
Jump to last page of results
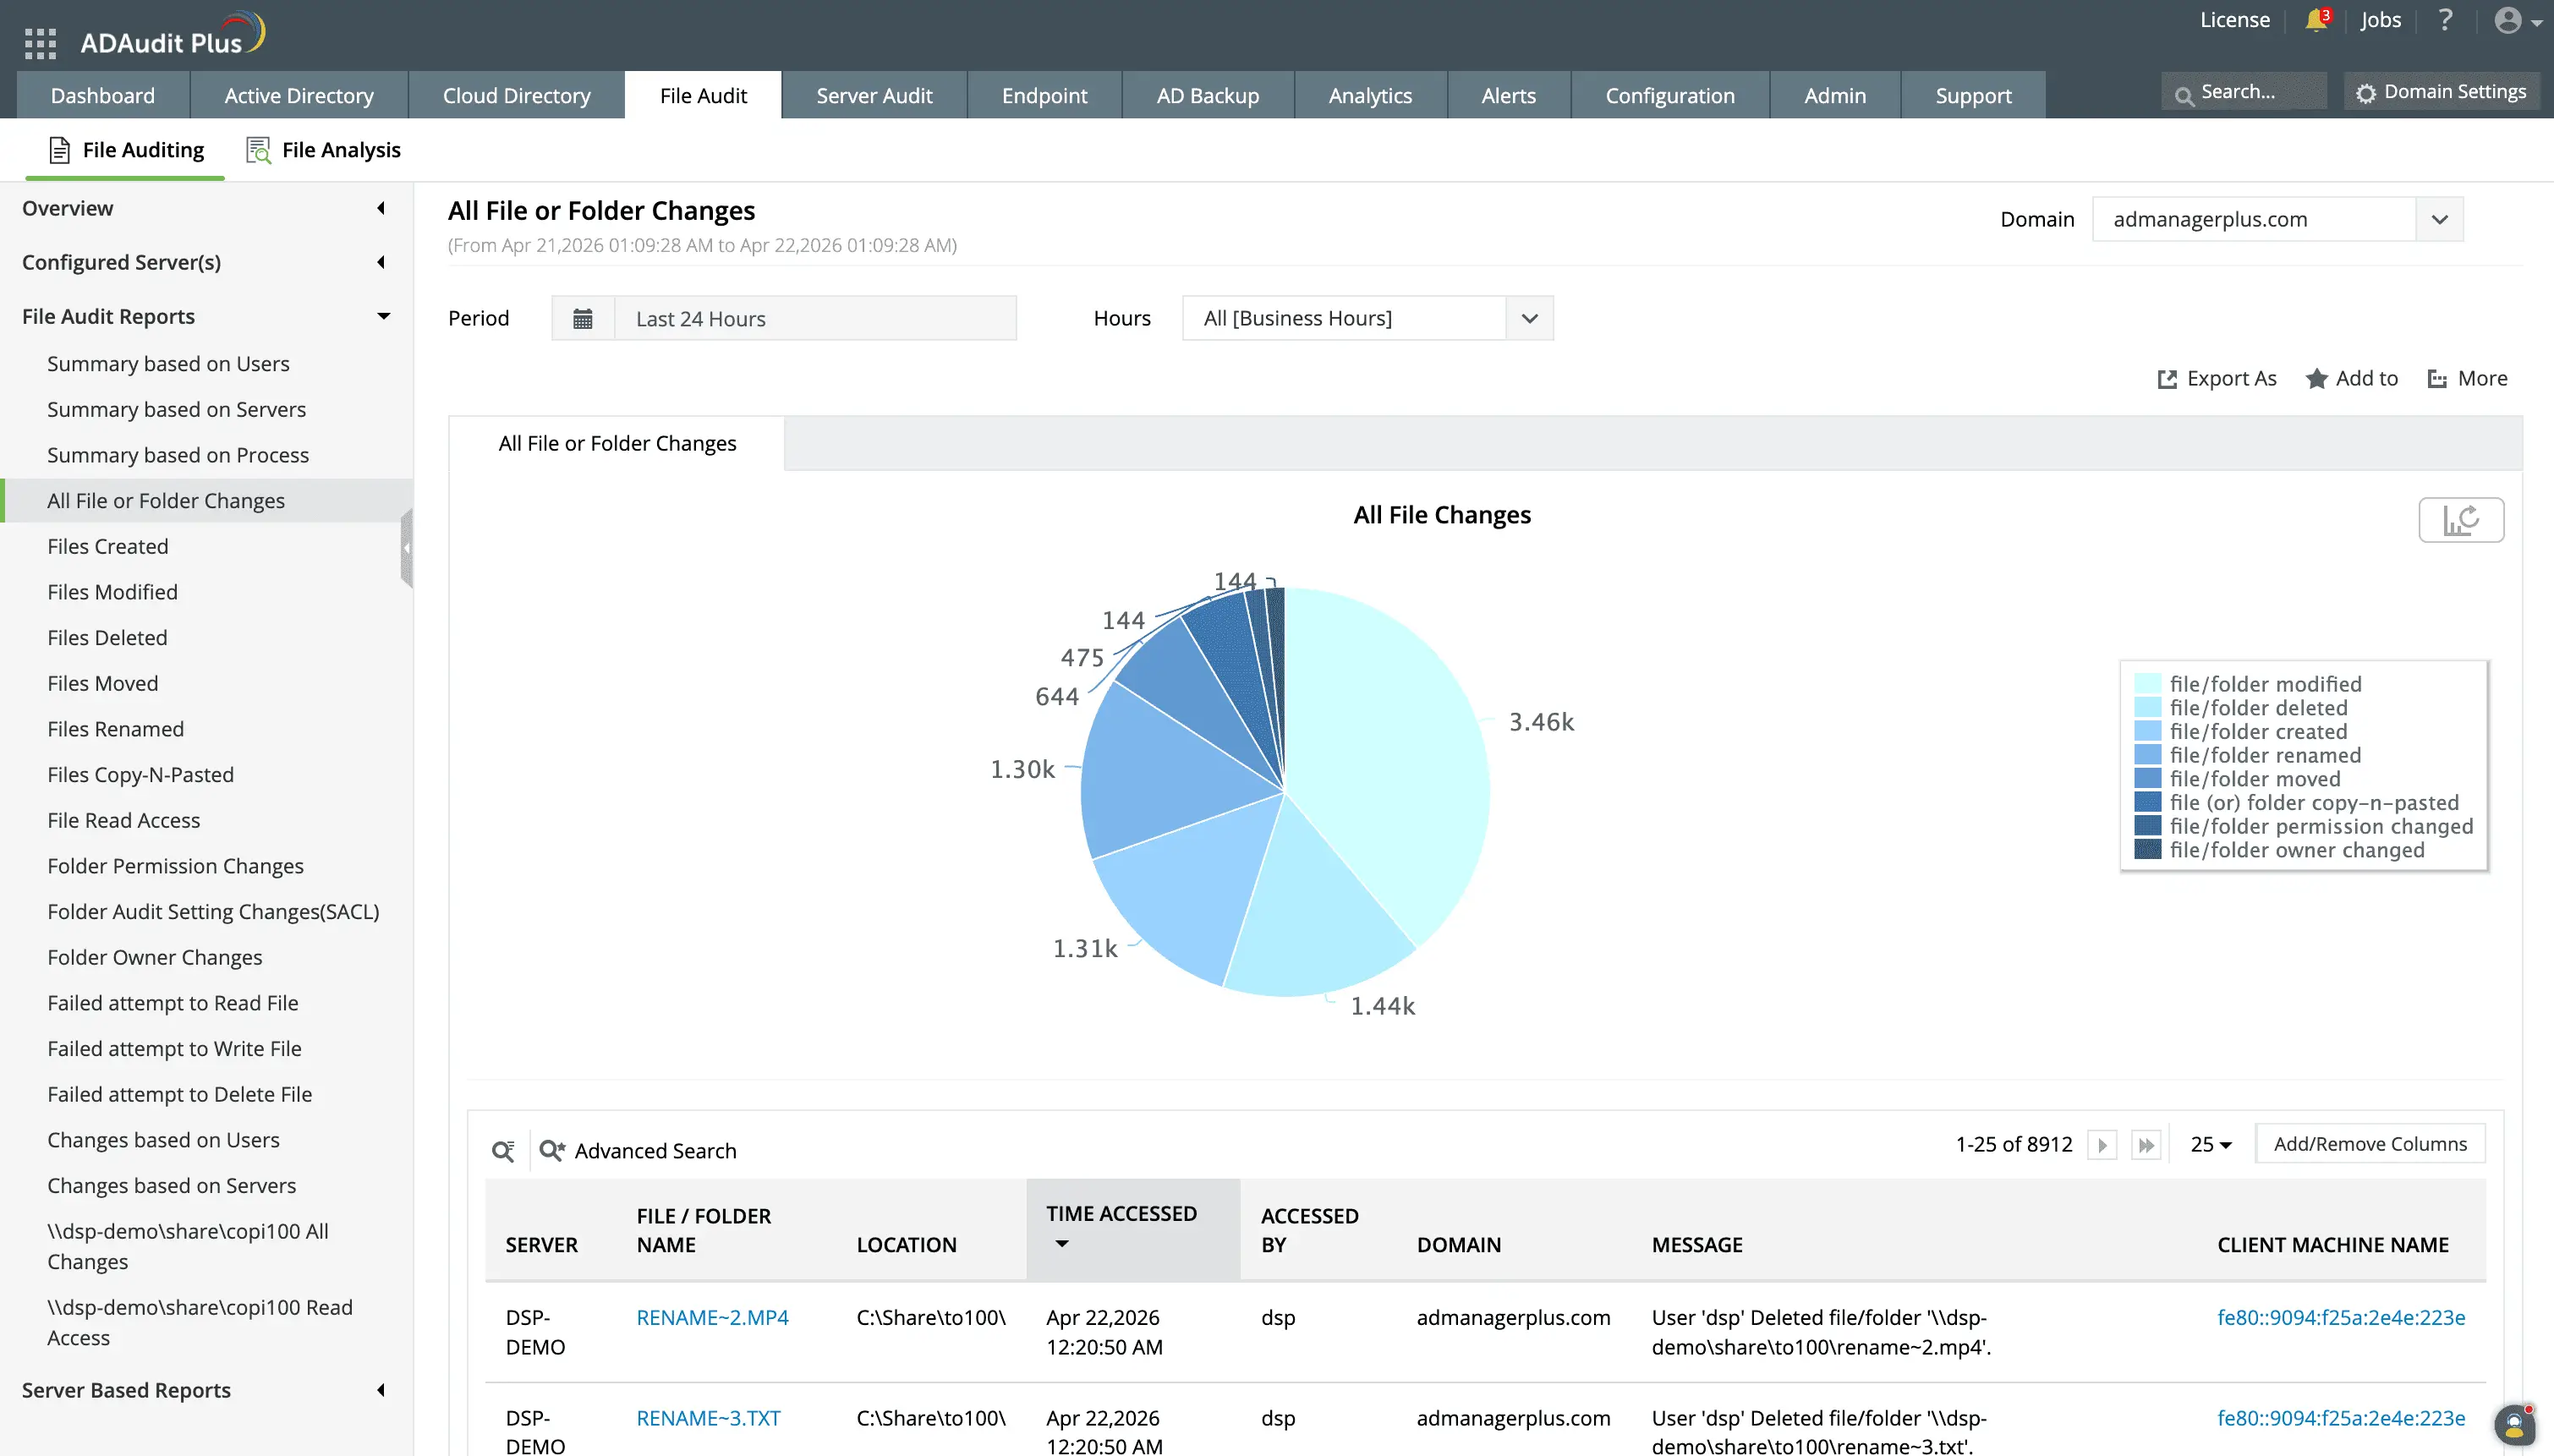click(x=2146, y=1145)
